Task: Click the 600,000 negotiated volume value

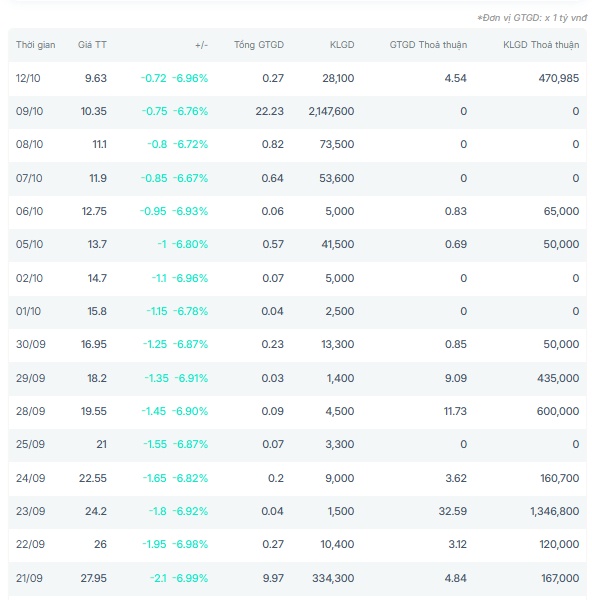Action: coord(558,411)
